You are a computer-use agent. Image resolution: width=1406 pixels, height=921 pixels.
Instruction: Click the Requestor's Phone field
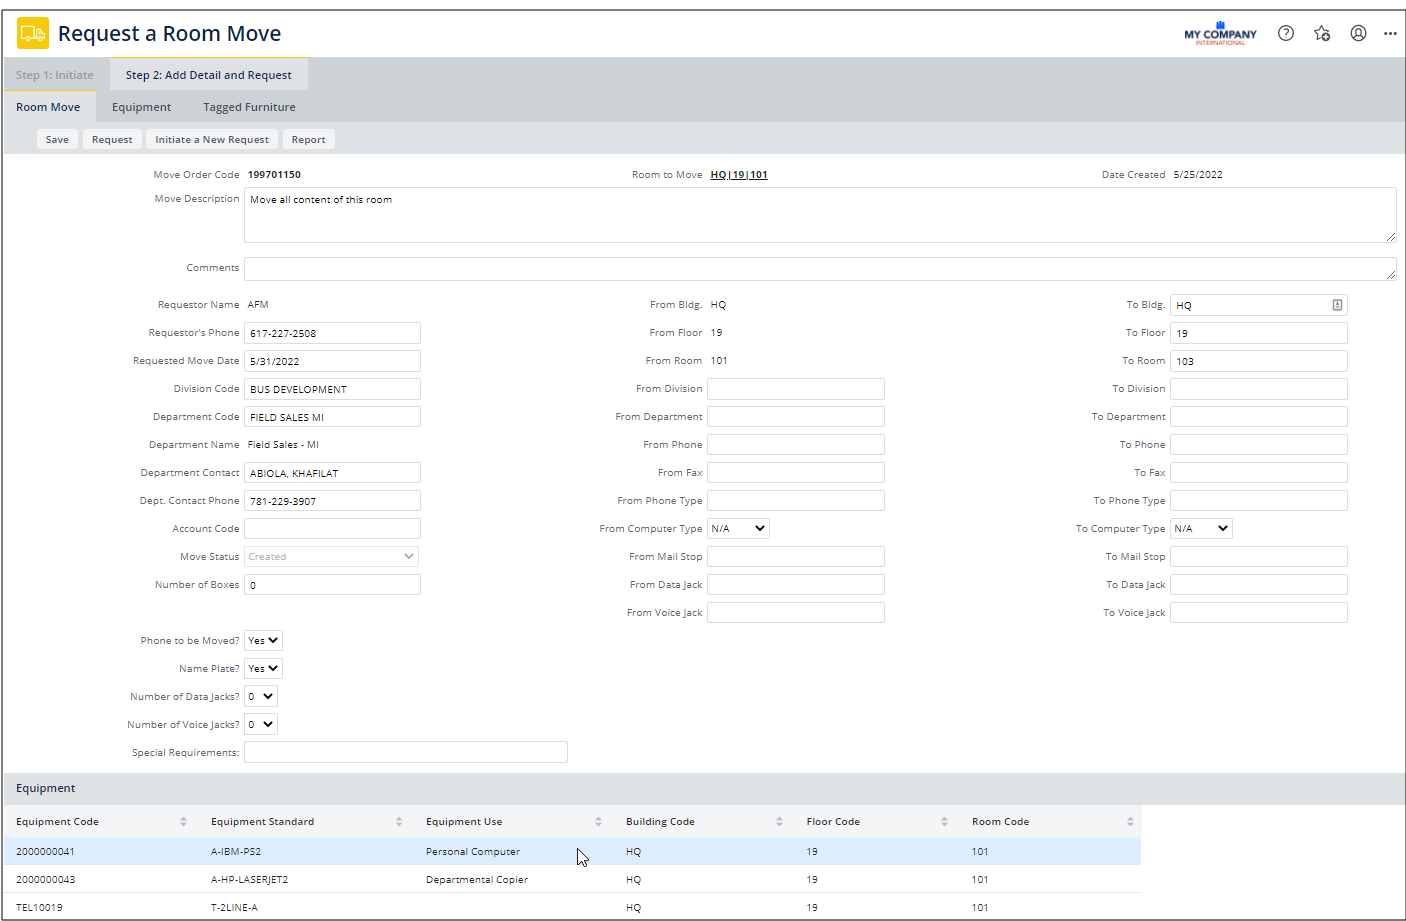click(332, 333)
